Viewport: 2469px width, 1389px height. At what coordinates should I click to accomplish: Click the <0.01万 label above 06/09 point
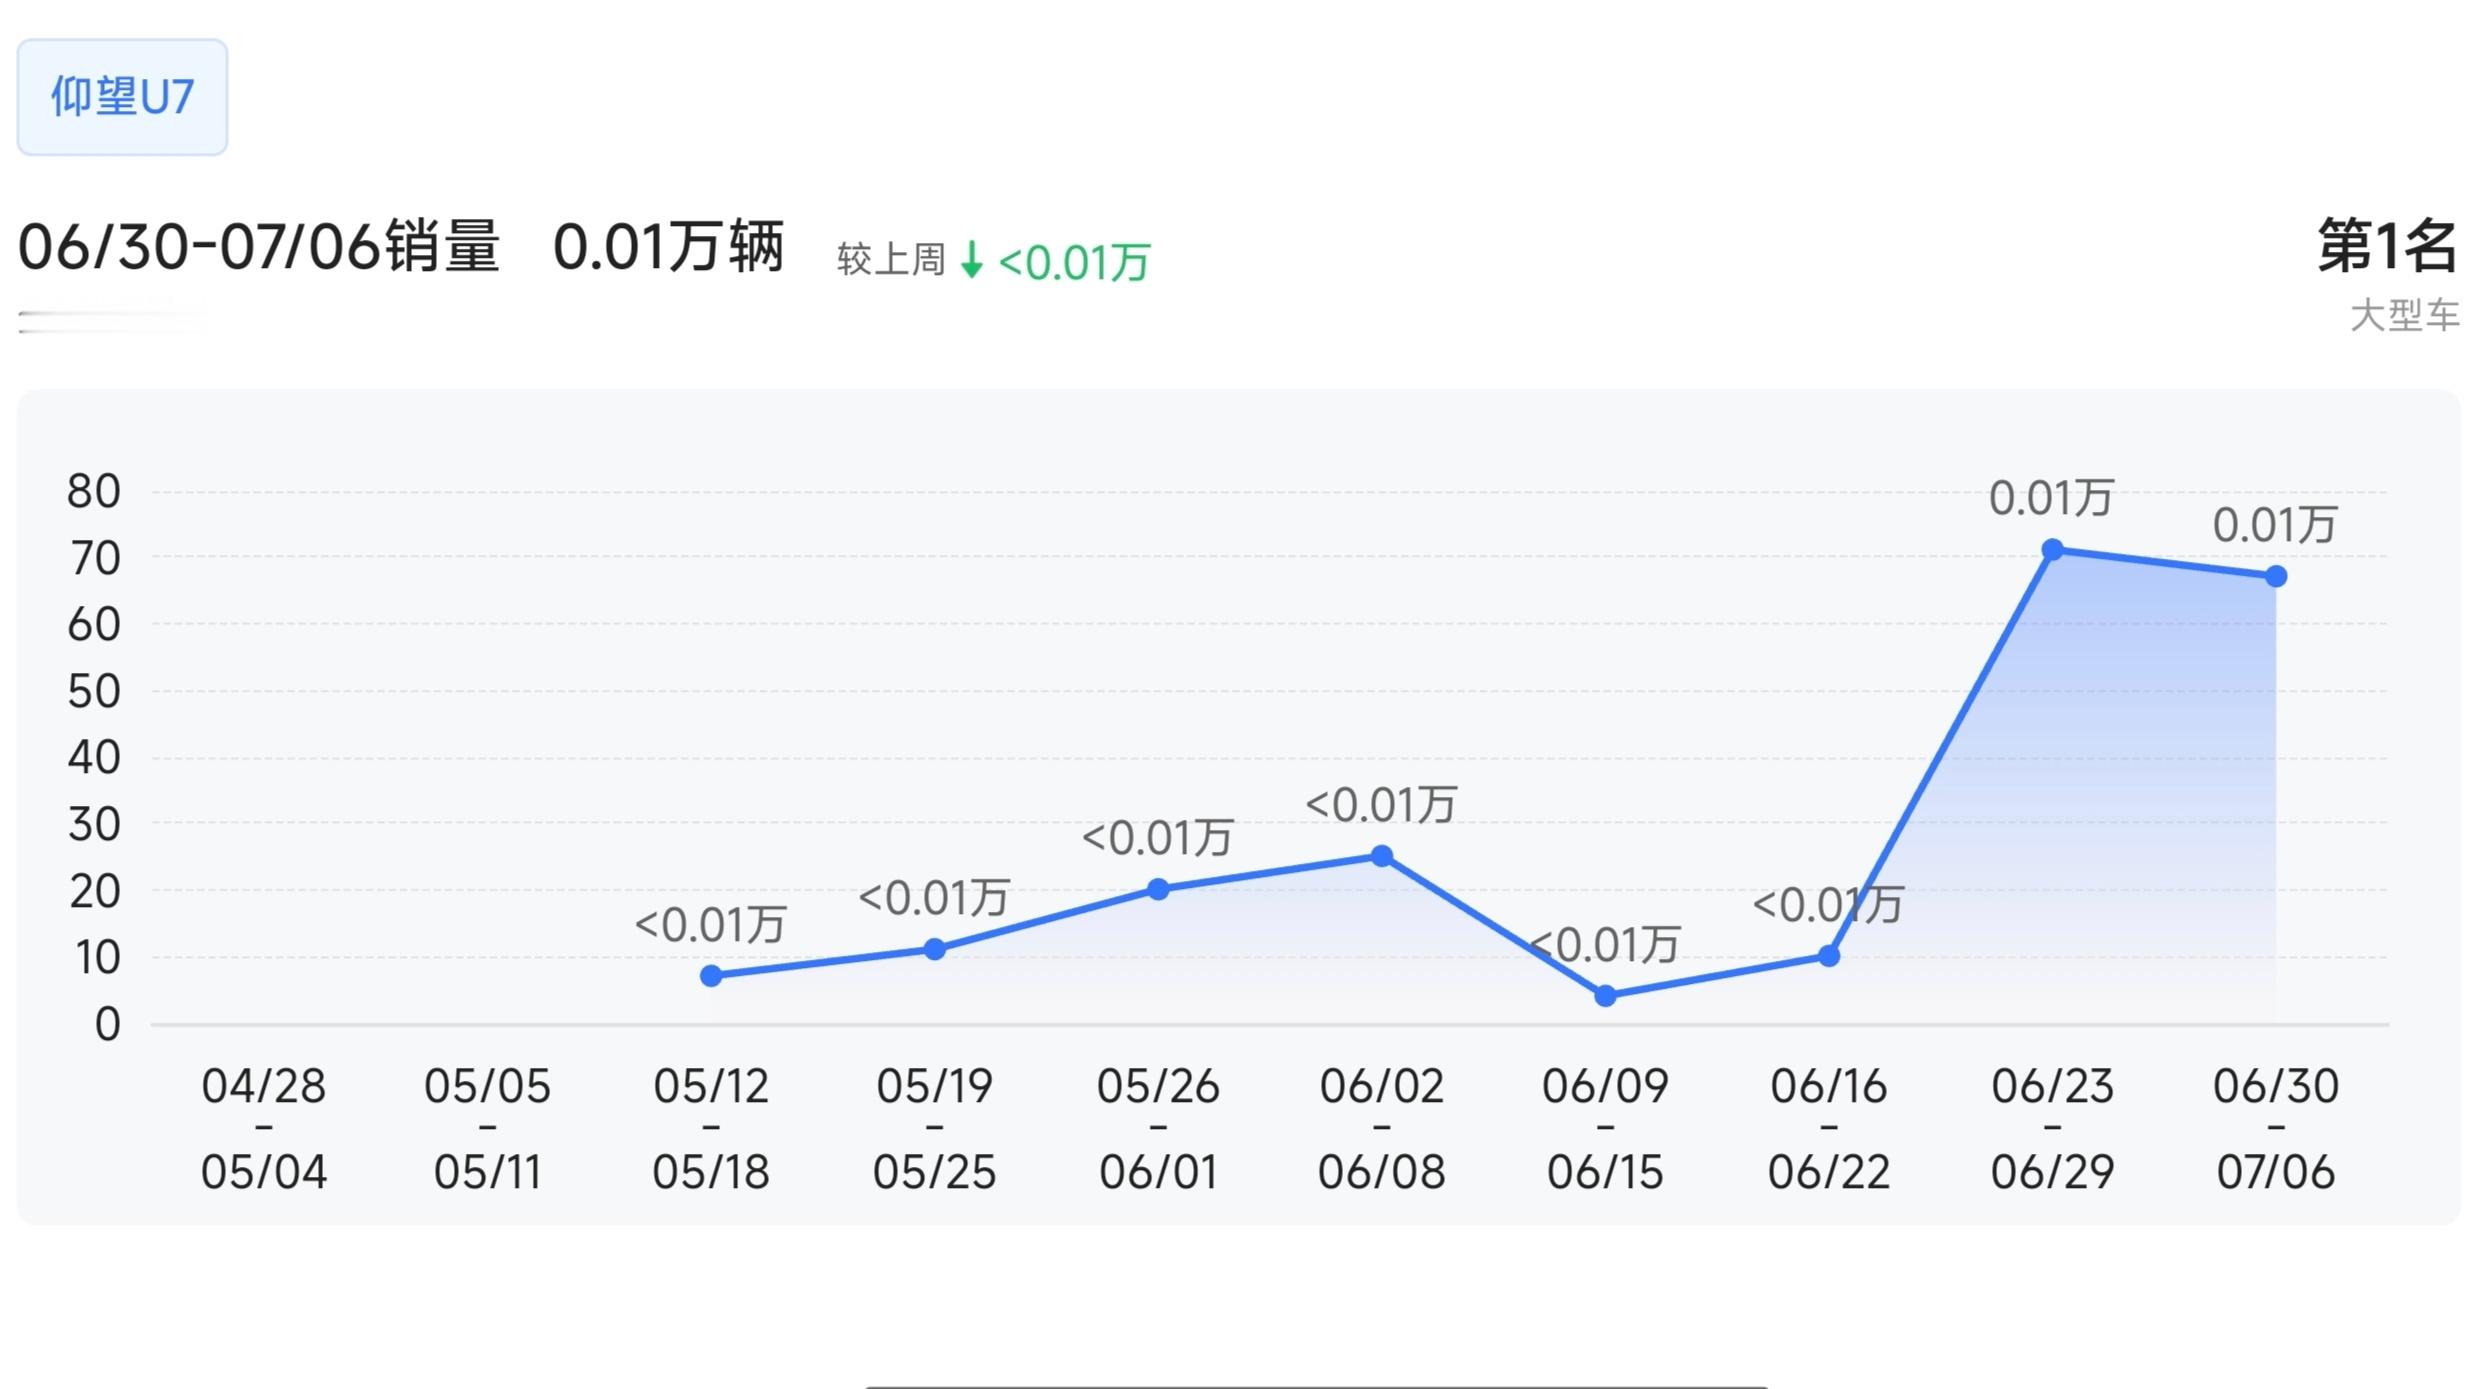[1605, 944]
